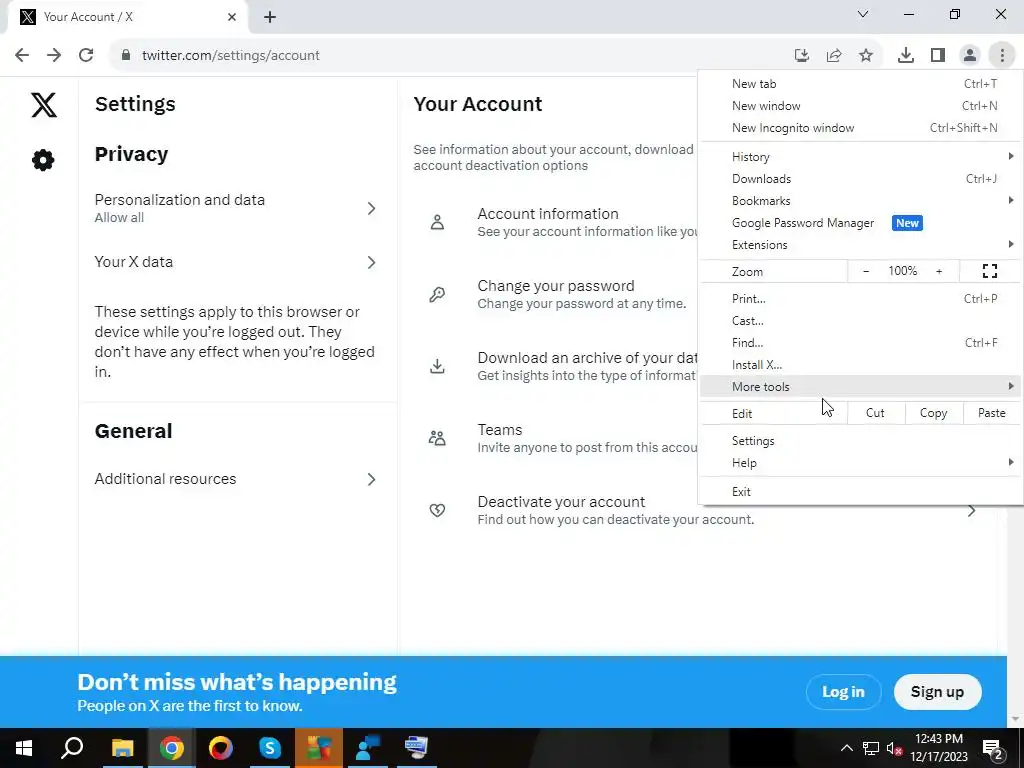Open Google Password Manager
1024x768 pixels.
[x=859, y=223]
